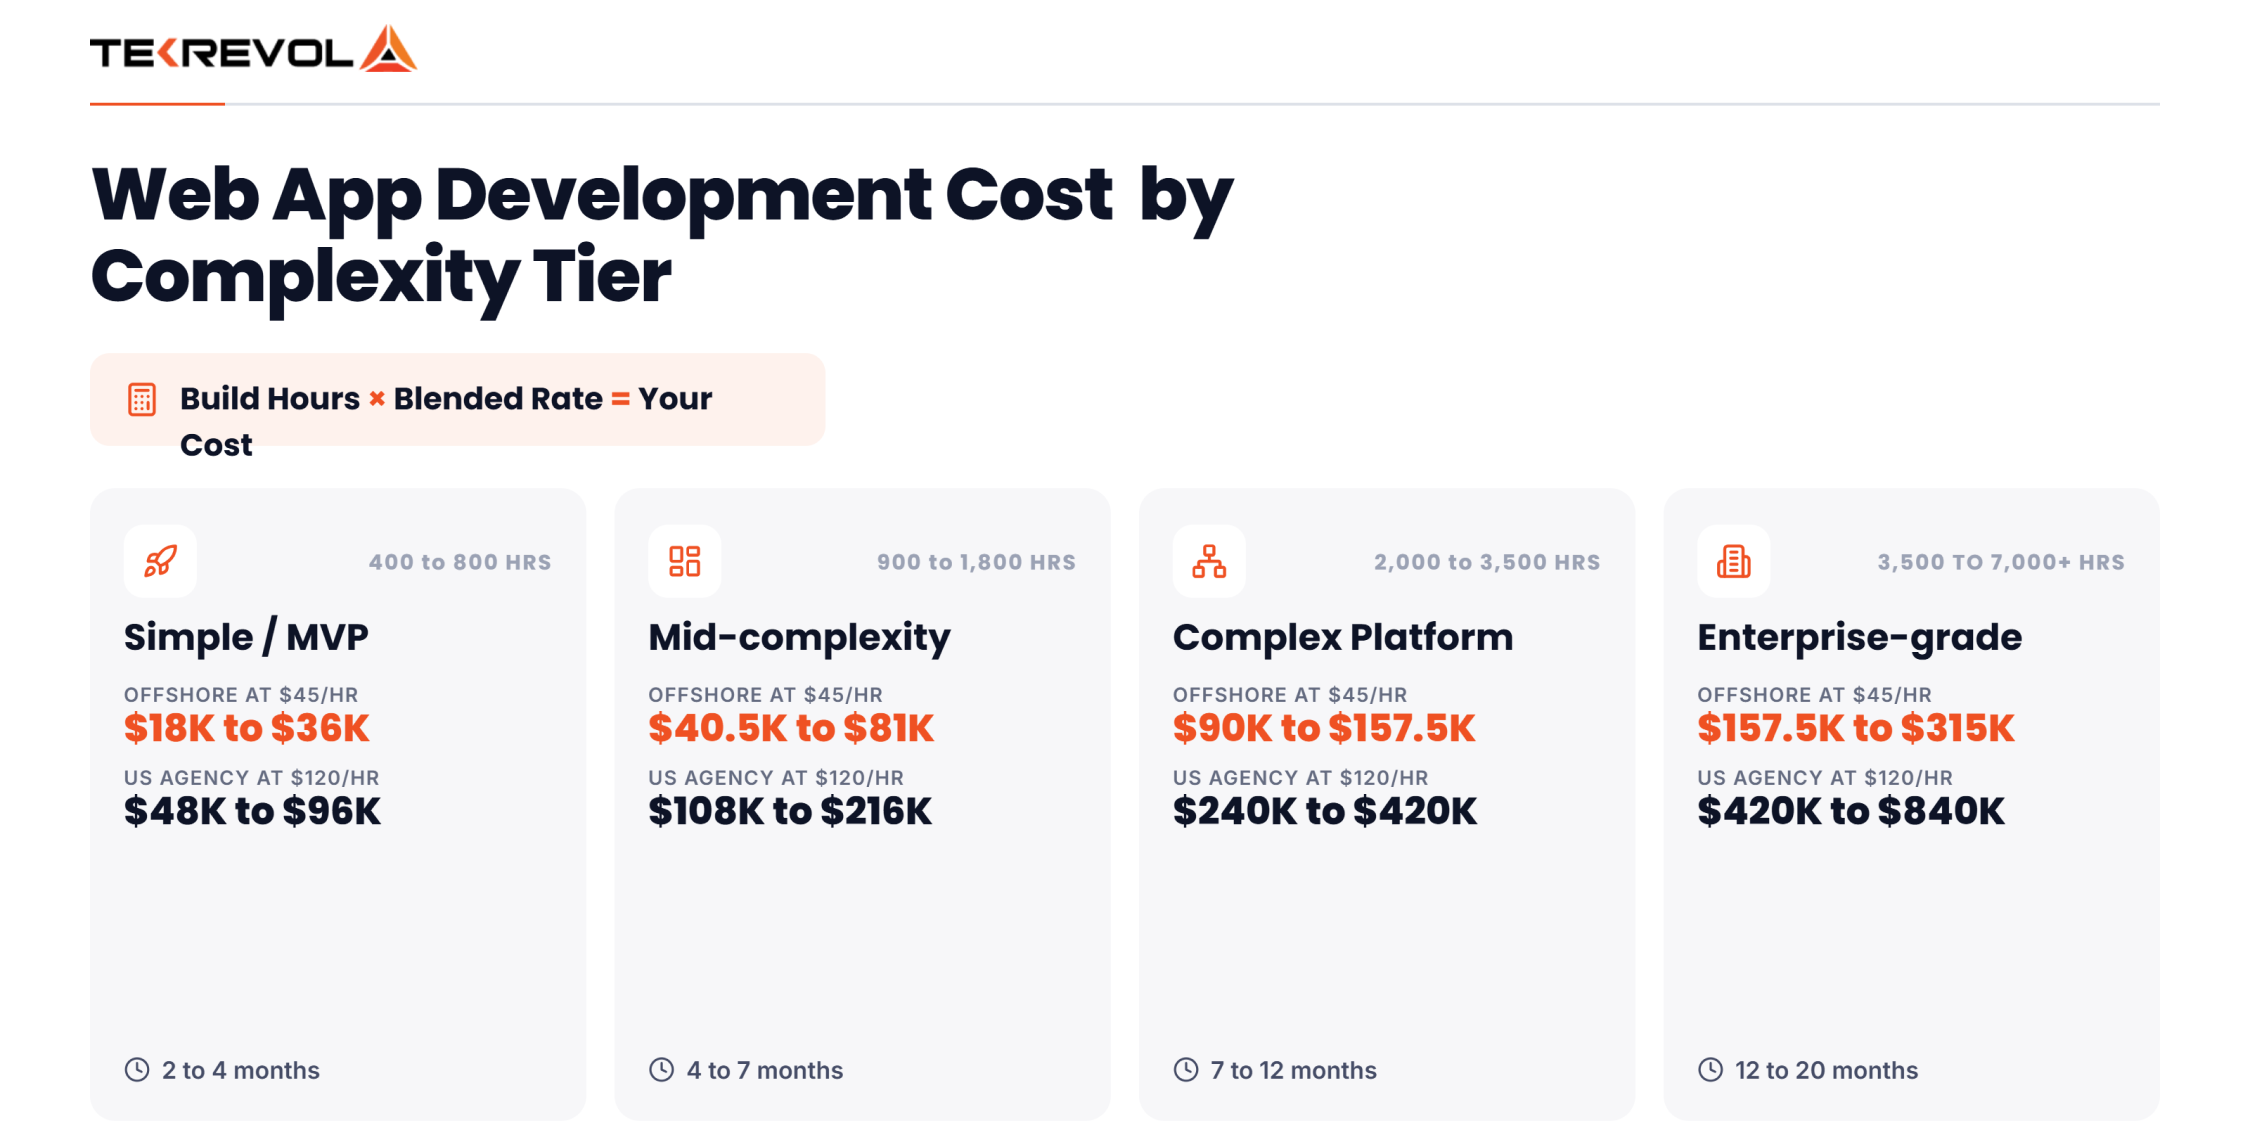Click the rocket icon on Simple / MVP card
This screenshot has width=2250, height=1145.
[160, 561]
